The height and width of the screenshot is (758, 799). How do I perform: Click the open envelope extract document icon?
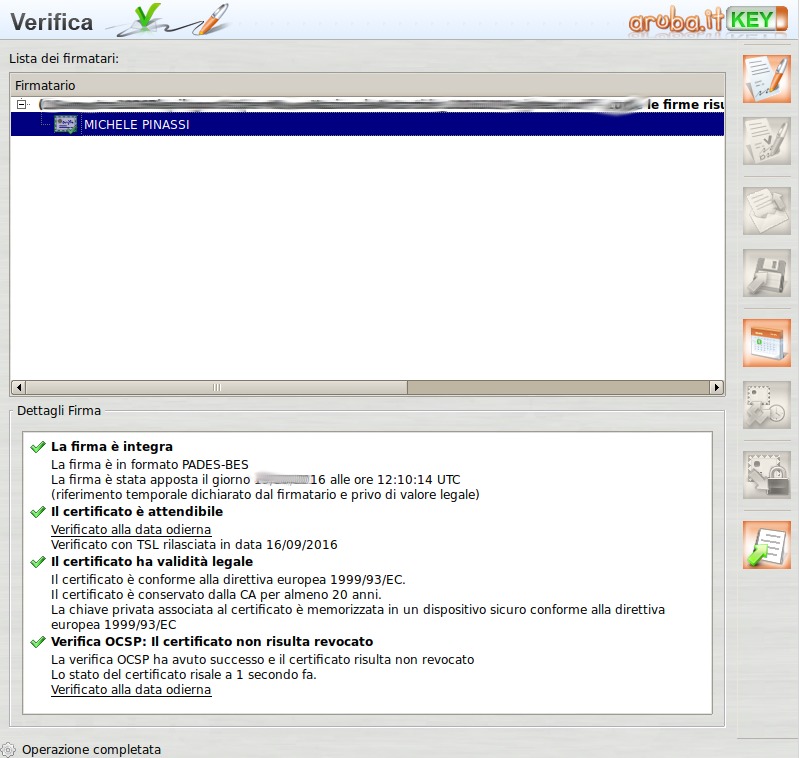(x=766, y=211)
